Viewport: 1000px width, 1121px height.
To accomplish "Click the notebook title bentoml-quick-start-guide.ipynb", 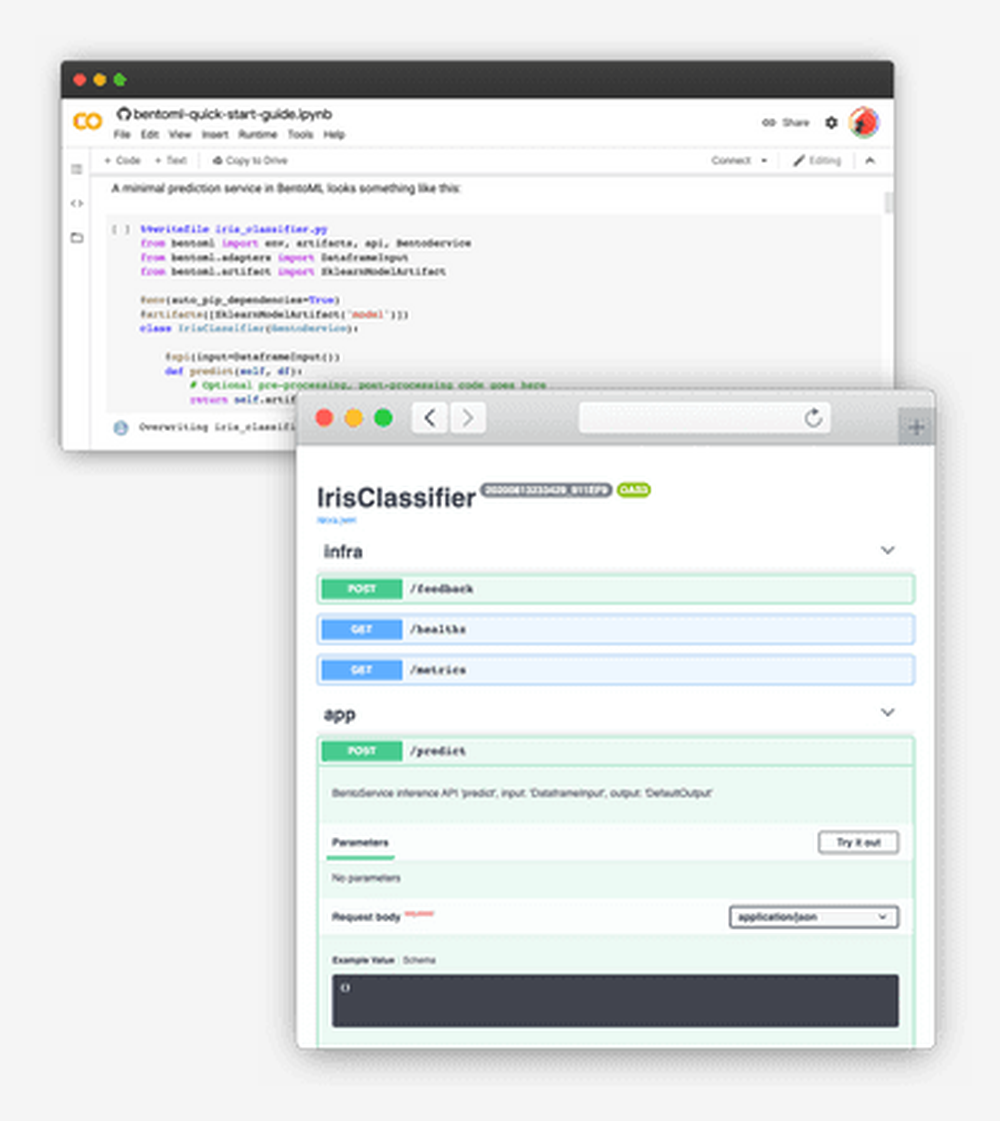I will pyautogui.click(x=232, y=114).
